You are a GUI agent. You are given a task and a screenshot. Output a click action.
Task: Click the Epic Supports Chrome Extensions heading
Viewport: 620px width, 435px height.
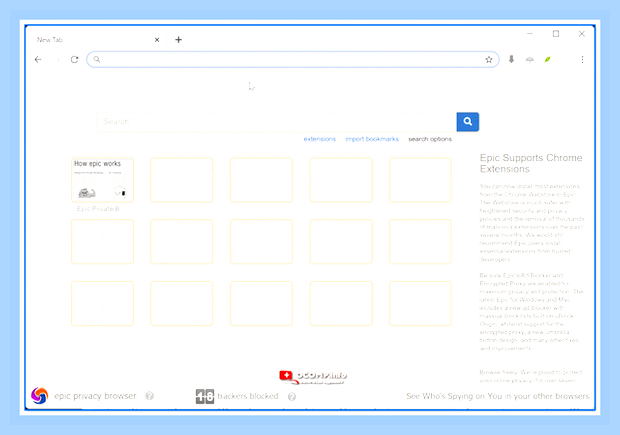point(531,163)
